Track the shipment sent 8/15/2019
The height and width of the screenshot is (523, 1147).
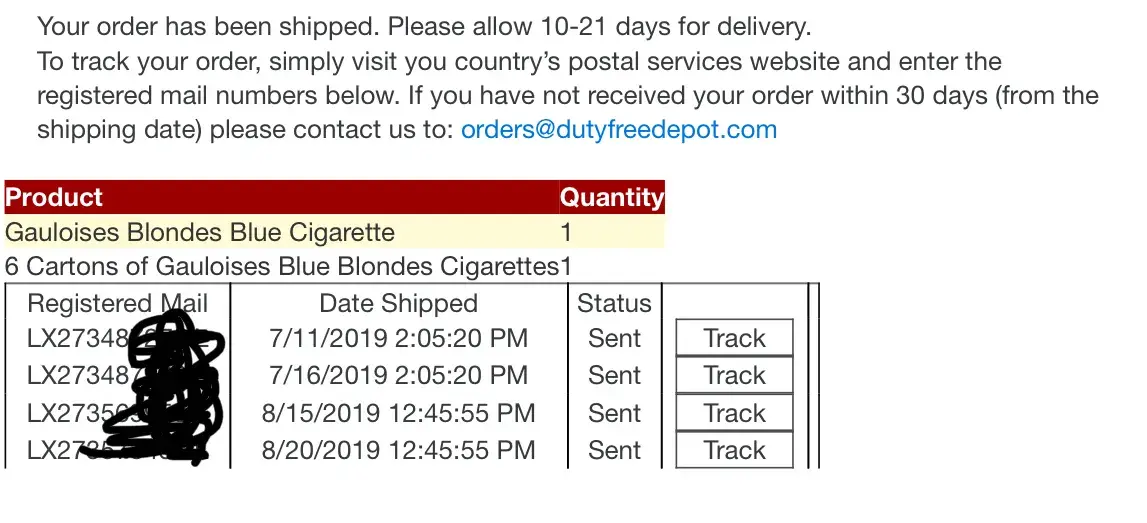[x=734, y=413]
